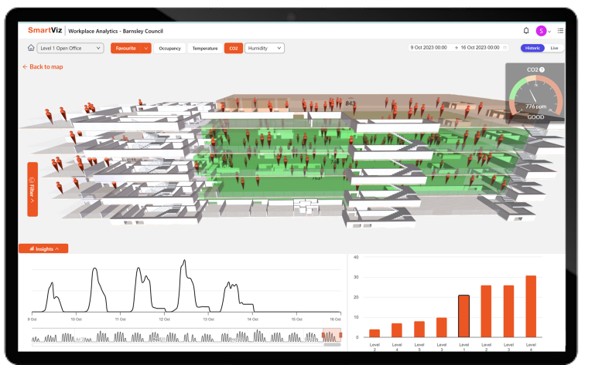
Task: Open the hamburger list menu icon
Action: coord(560,31)
